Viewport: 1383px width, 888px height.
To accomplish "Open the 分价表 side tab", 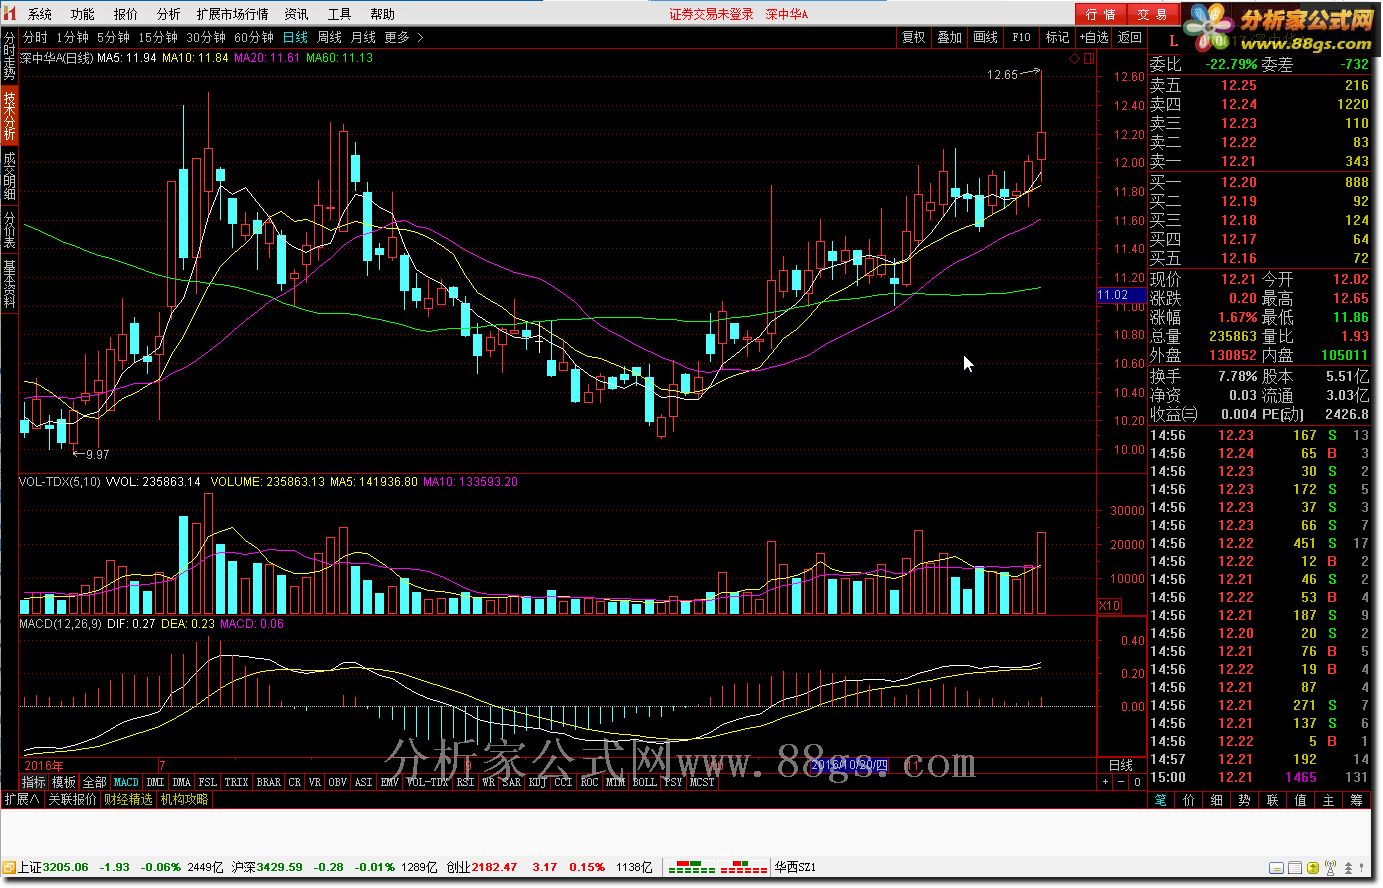I will tap(9, 229).
